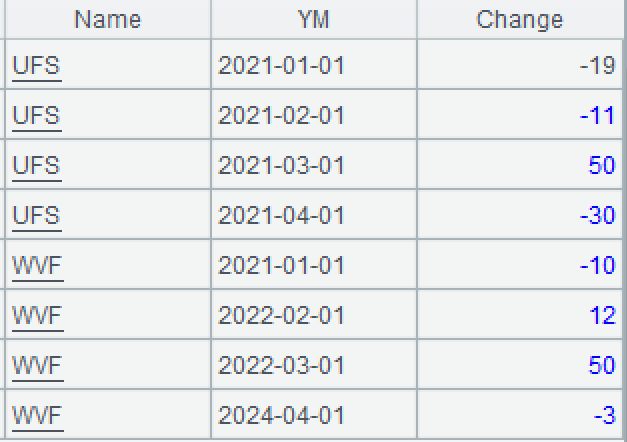The height and width of the screenshot is (442, 627).
Task: Select the 2021-02-01 date cell
Action: coord(281,116)
